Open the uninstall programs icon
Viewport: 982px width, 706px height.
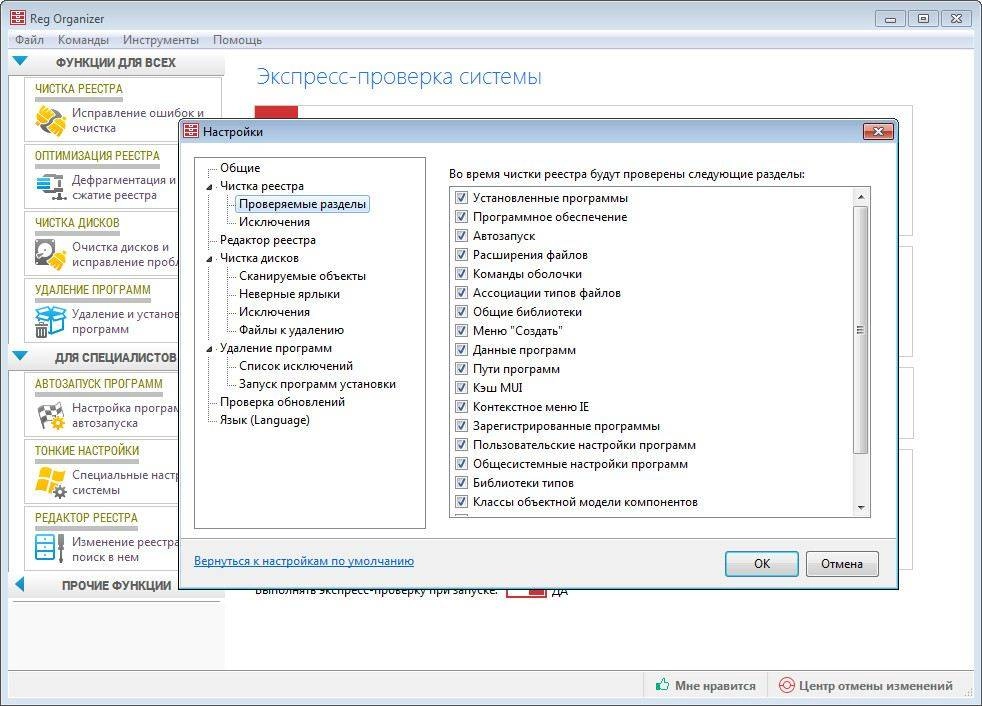[x=51, y=321]
